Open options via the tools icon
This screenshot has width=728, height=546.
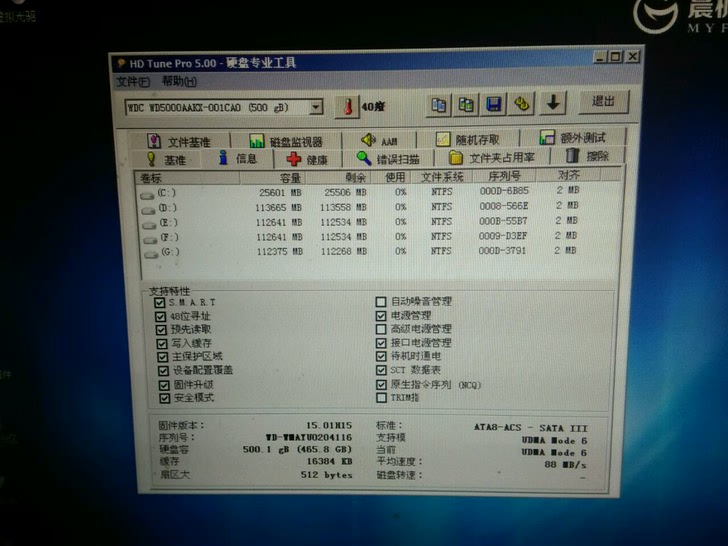point(522,104)
